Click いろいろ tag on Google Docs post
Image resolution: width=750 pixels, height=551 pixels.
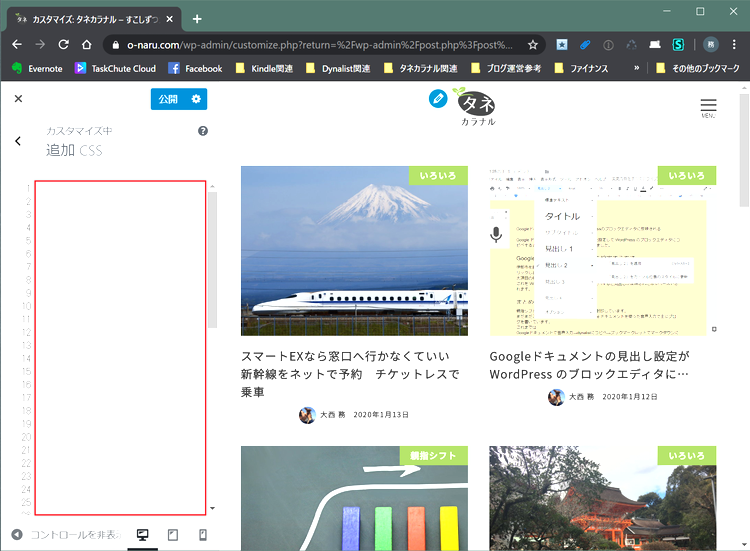[687, 176]
